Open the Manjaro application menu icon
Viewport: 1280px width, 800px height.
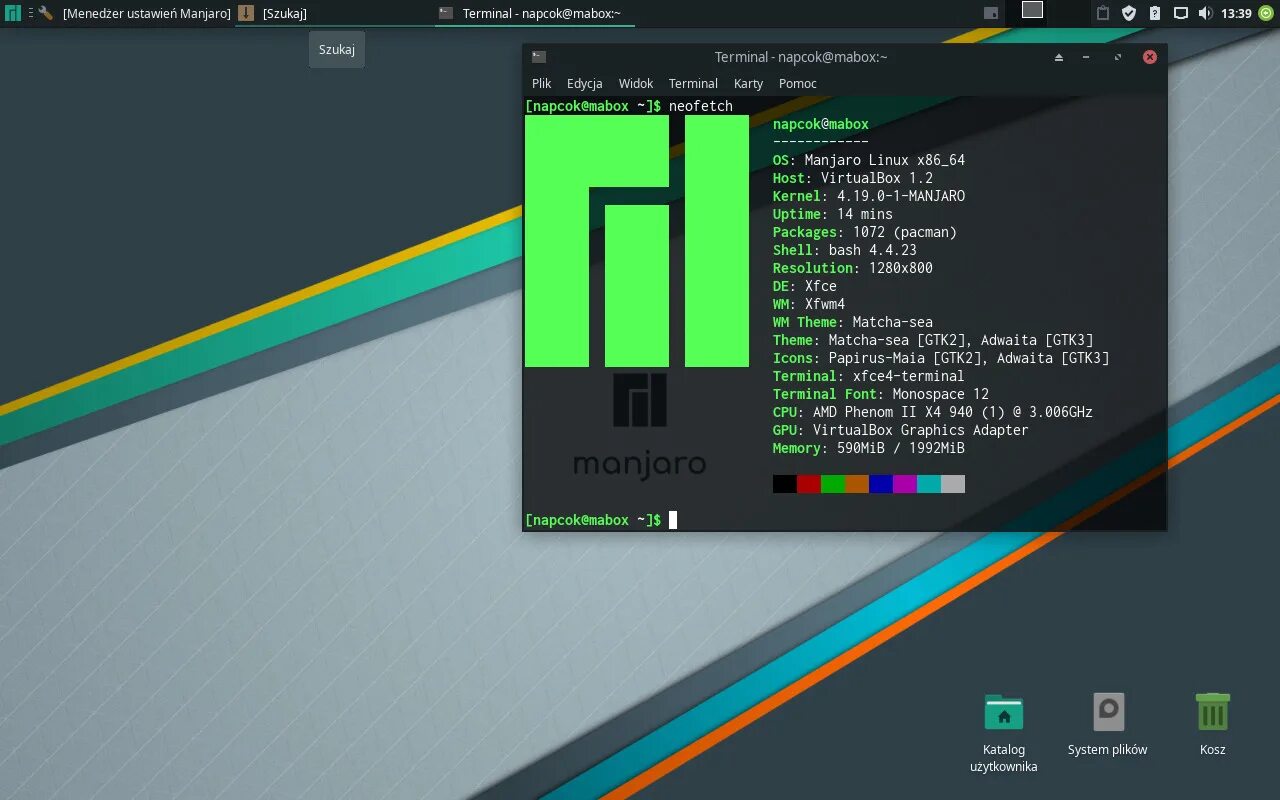coord(13,13)
